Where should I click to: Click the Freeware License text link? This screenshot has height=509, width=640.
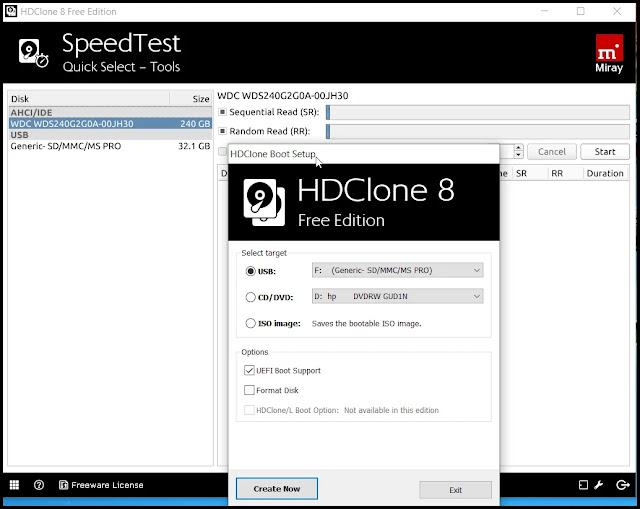[107, 485]
